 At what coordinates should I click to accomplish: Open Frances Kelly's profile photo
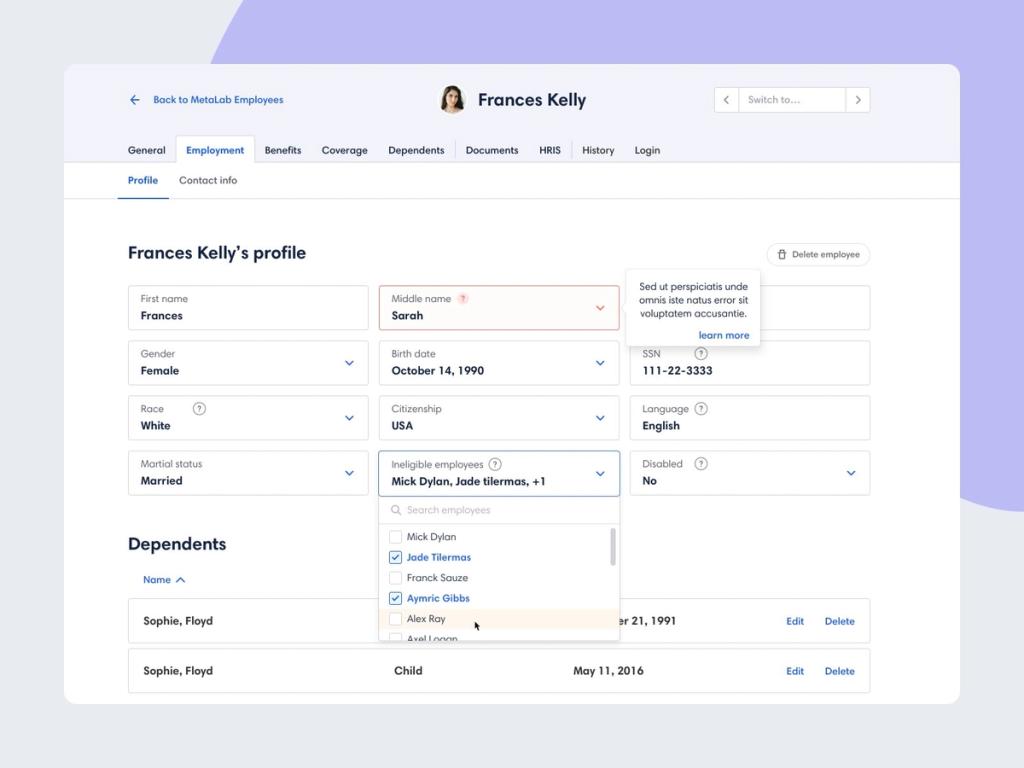(x=452, y=100)
